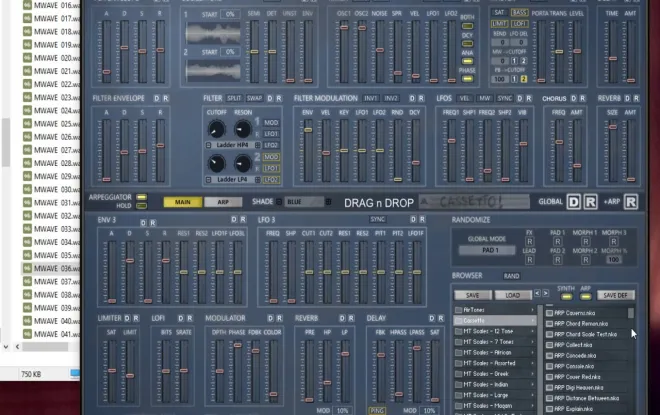This screenshot has height=415, width=660.
Task: Click the REVERB header D button beside CHORUS
Action: coord(627,98)
